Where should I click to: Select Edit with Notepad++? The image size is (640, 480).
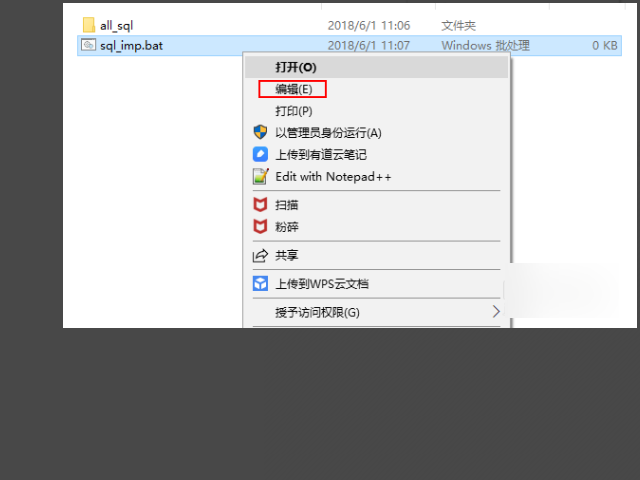click(376, 177)
